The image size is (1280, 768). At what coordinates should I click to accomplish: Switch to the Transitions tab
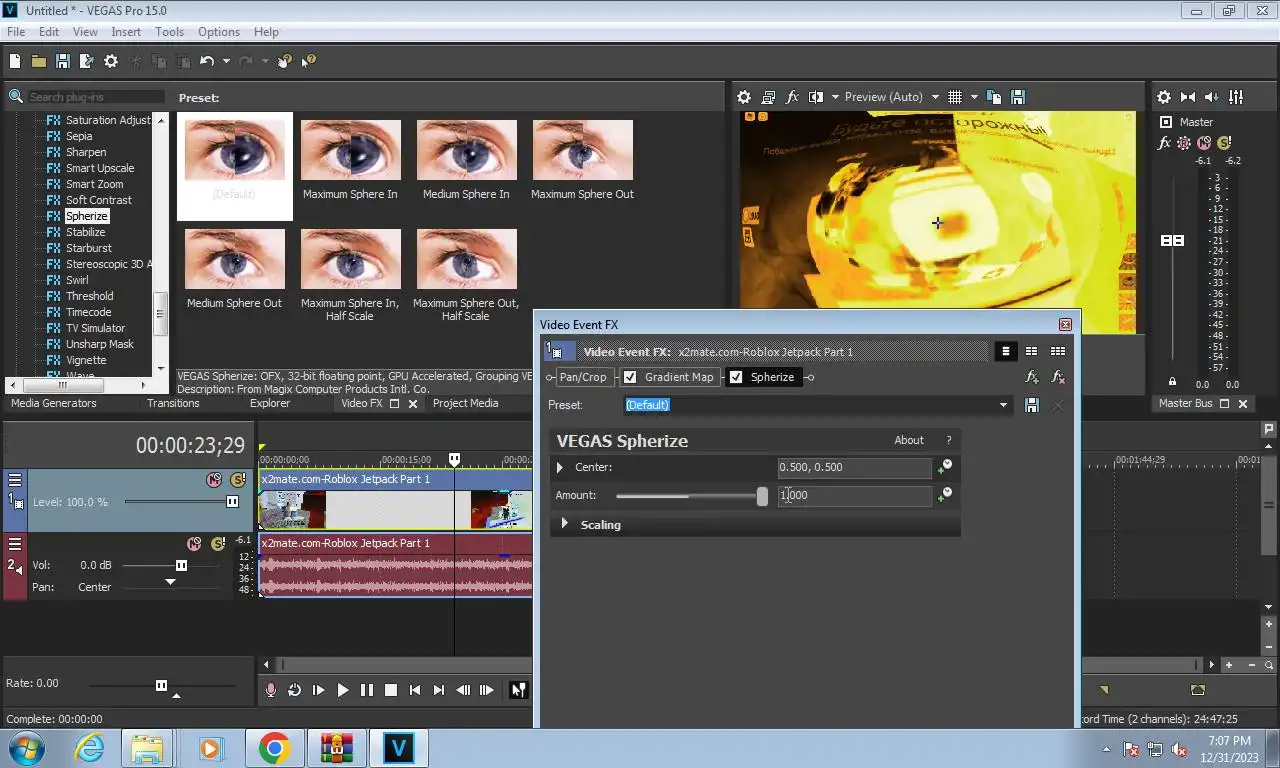point(173,403)
